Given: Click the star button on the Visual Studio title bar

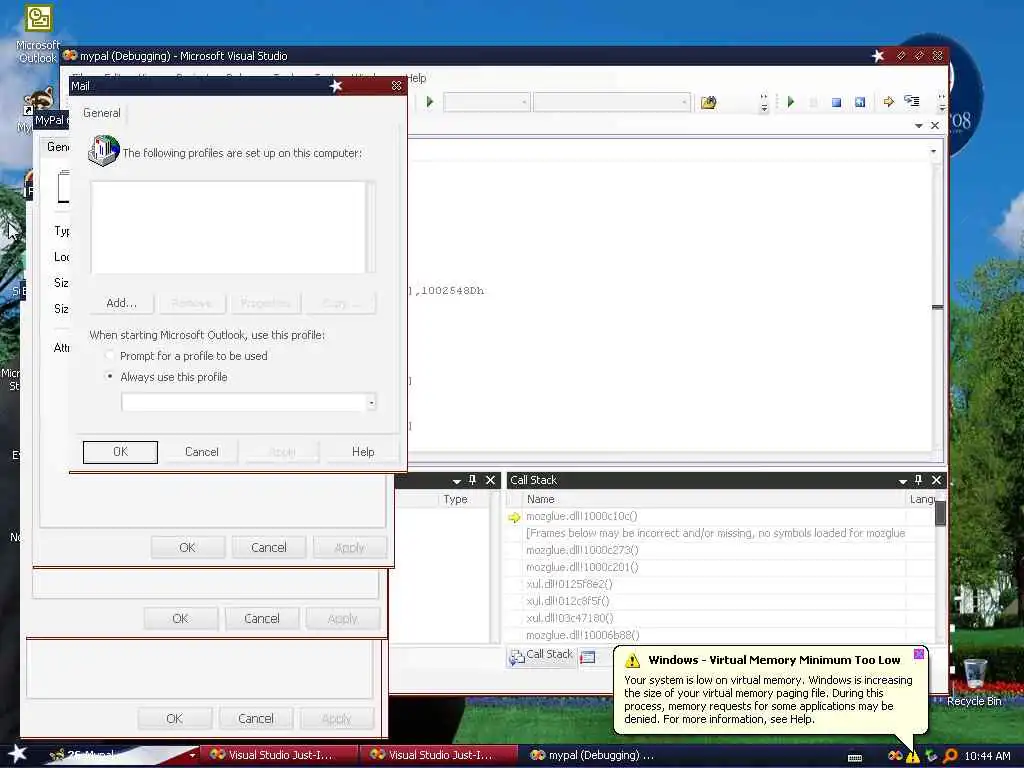Looking at the screenshot, I should point(878,56).
